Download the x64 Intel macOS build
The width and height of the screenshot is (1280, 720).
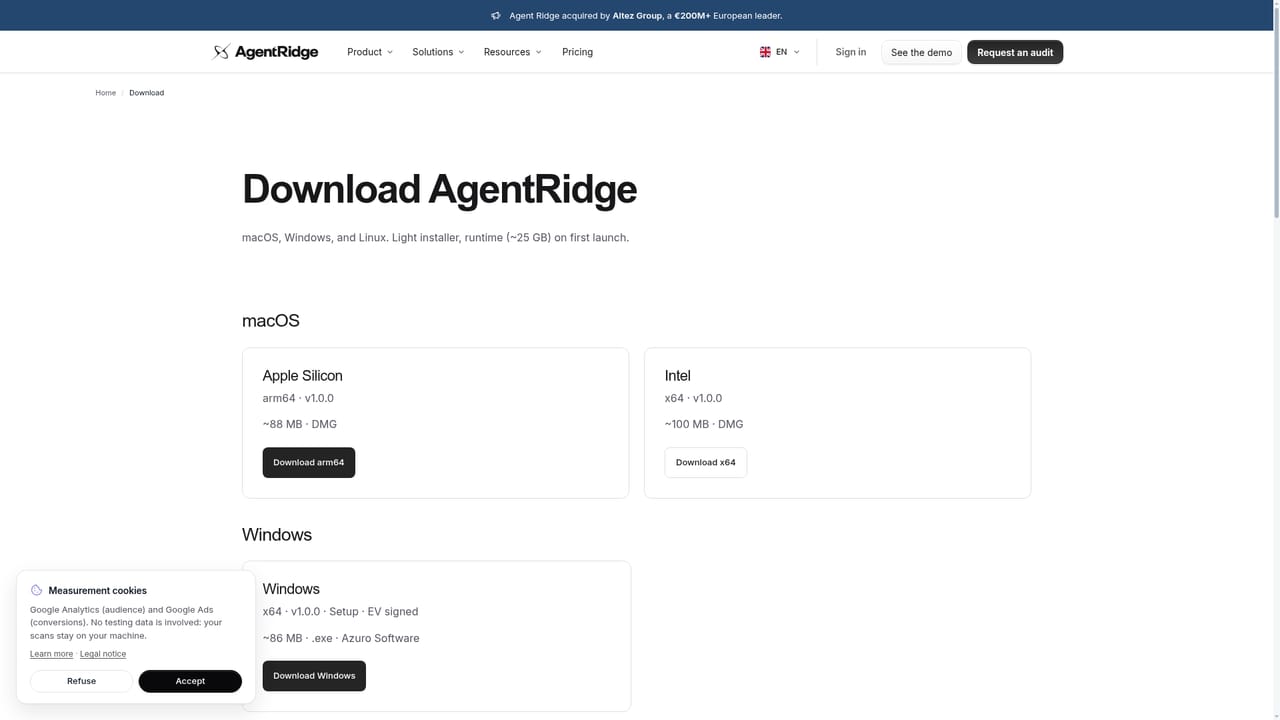(x=705, y=462)
